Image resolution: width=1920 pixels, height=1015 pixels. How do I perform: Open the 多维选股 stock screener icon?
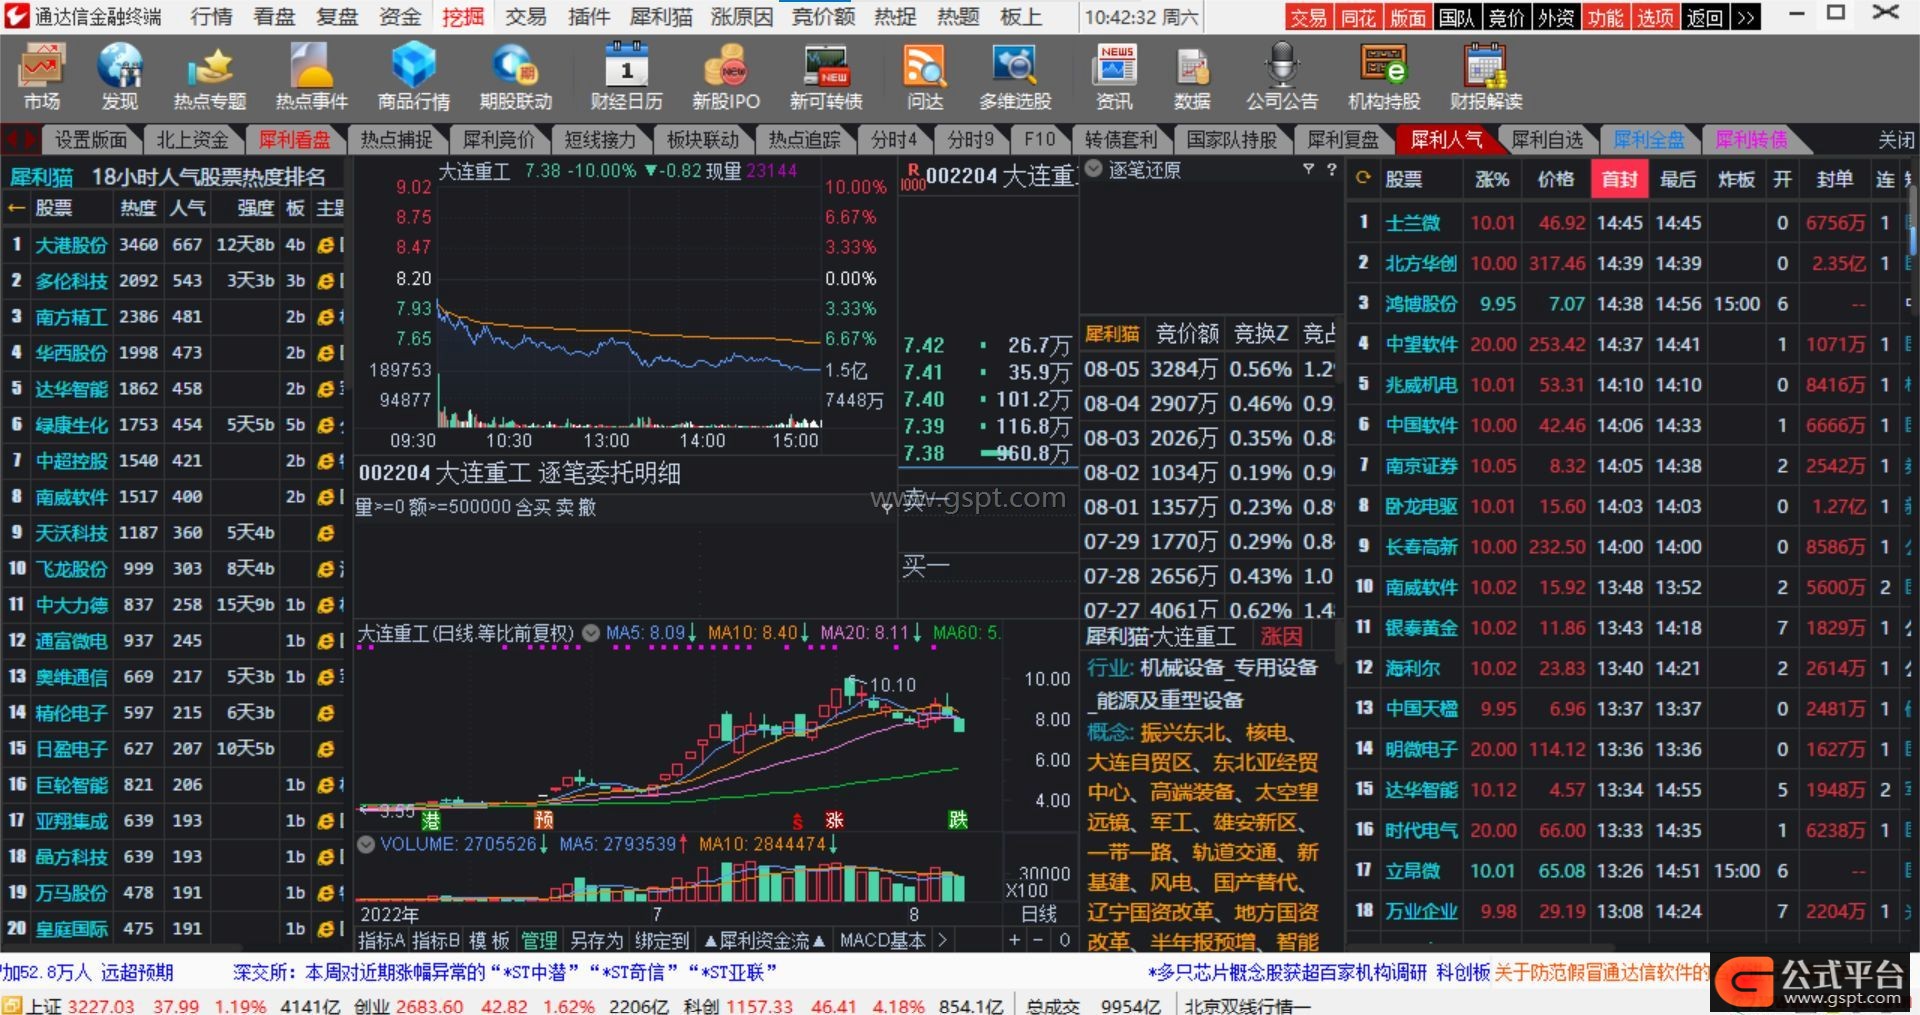coord(1015,76)
